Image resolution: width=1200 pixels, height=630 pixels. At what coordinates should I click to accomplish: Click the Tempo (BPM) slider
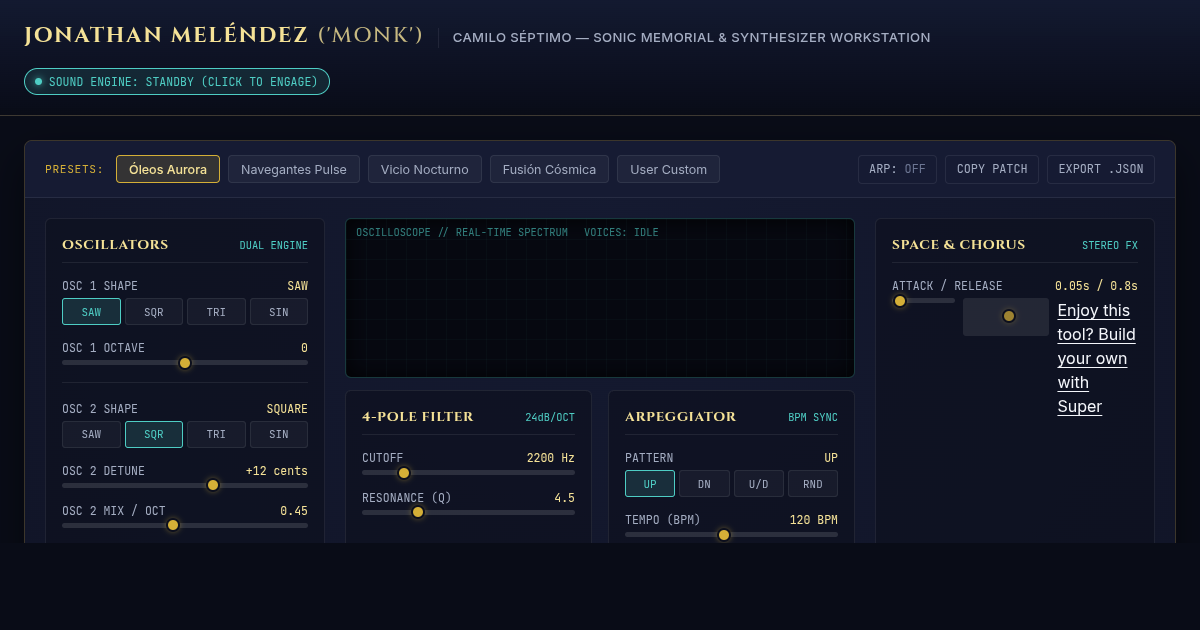731,535
